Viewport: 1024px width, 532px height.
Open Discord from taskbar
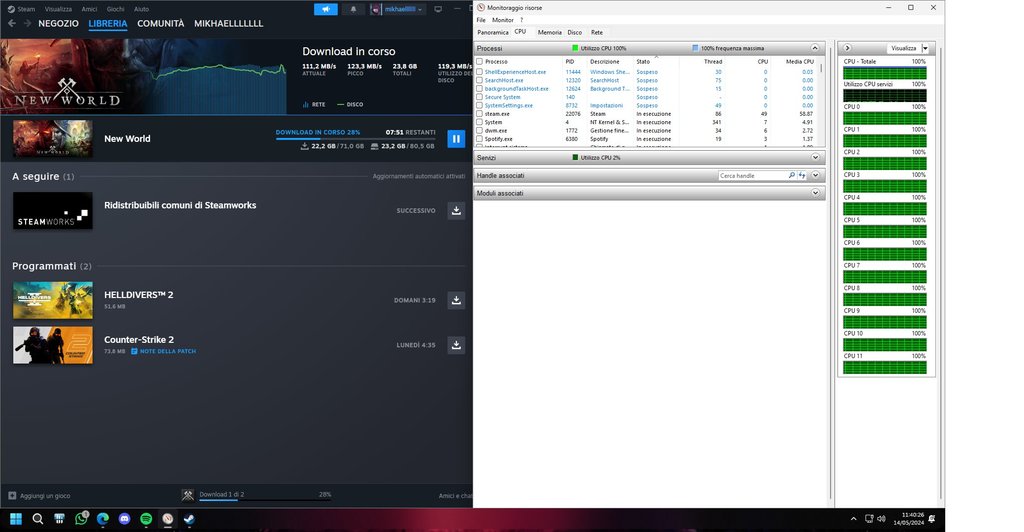[124, 519]
